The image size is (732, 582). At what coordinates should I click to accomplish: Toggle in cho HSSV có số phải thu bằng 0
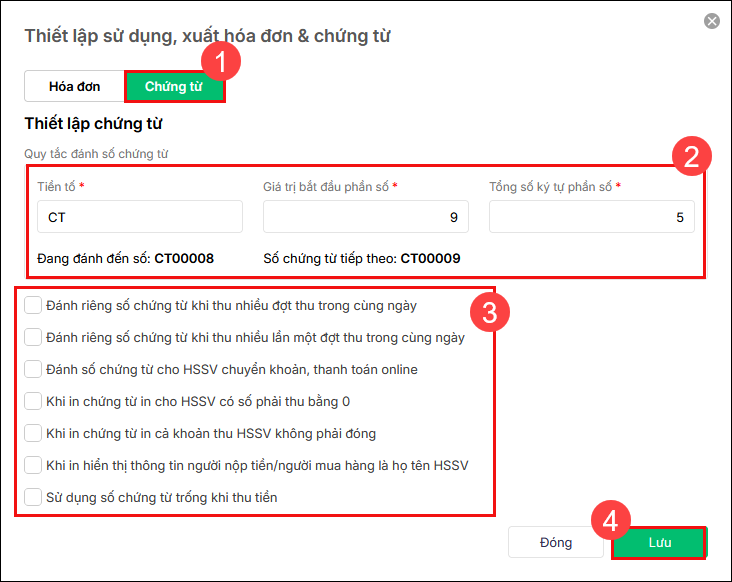[x=33, y=401]
